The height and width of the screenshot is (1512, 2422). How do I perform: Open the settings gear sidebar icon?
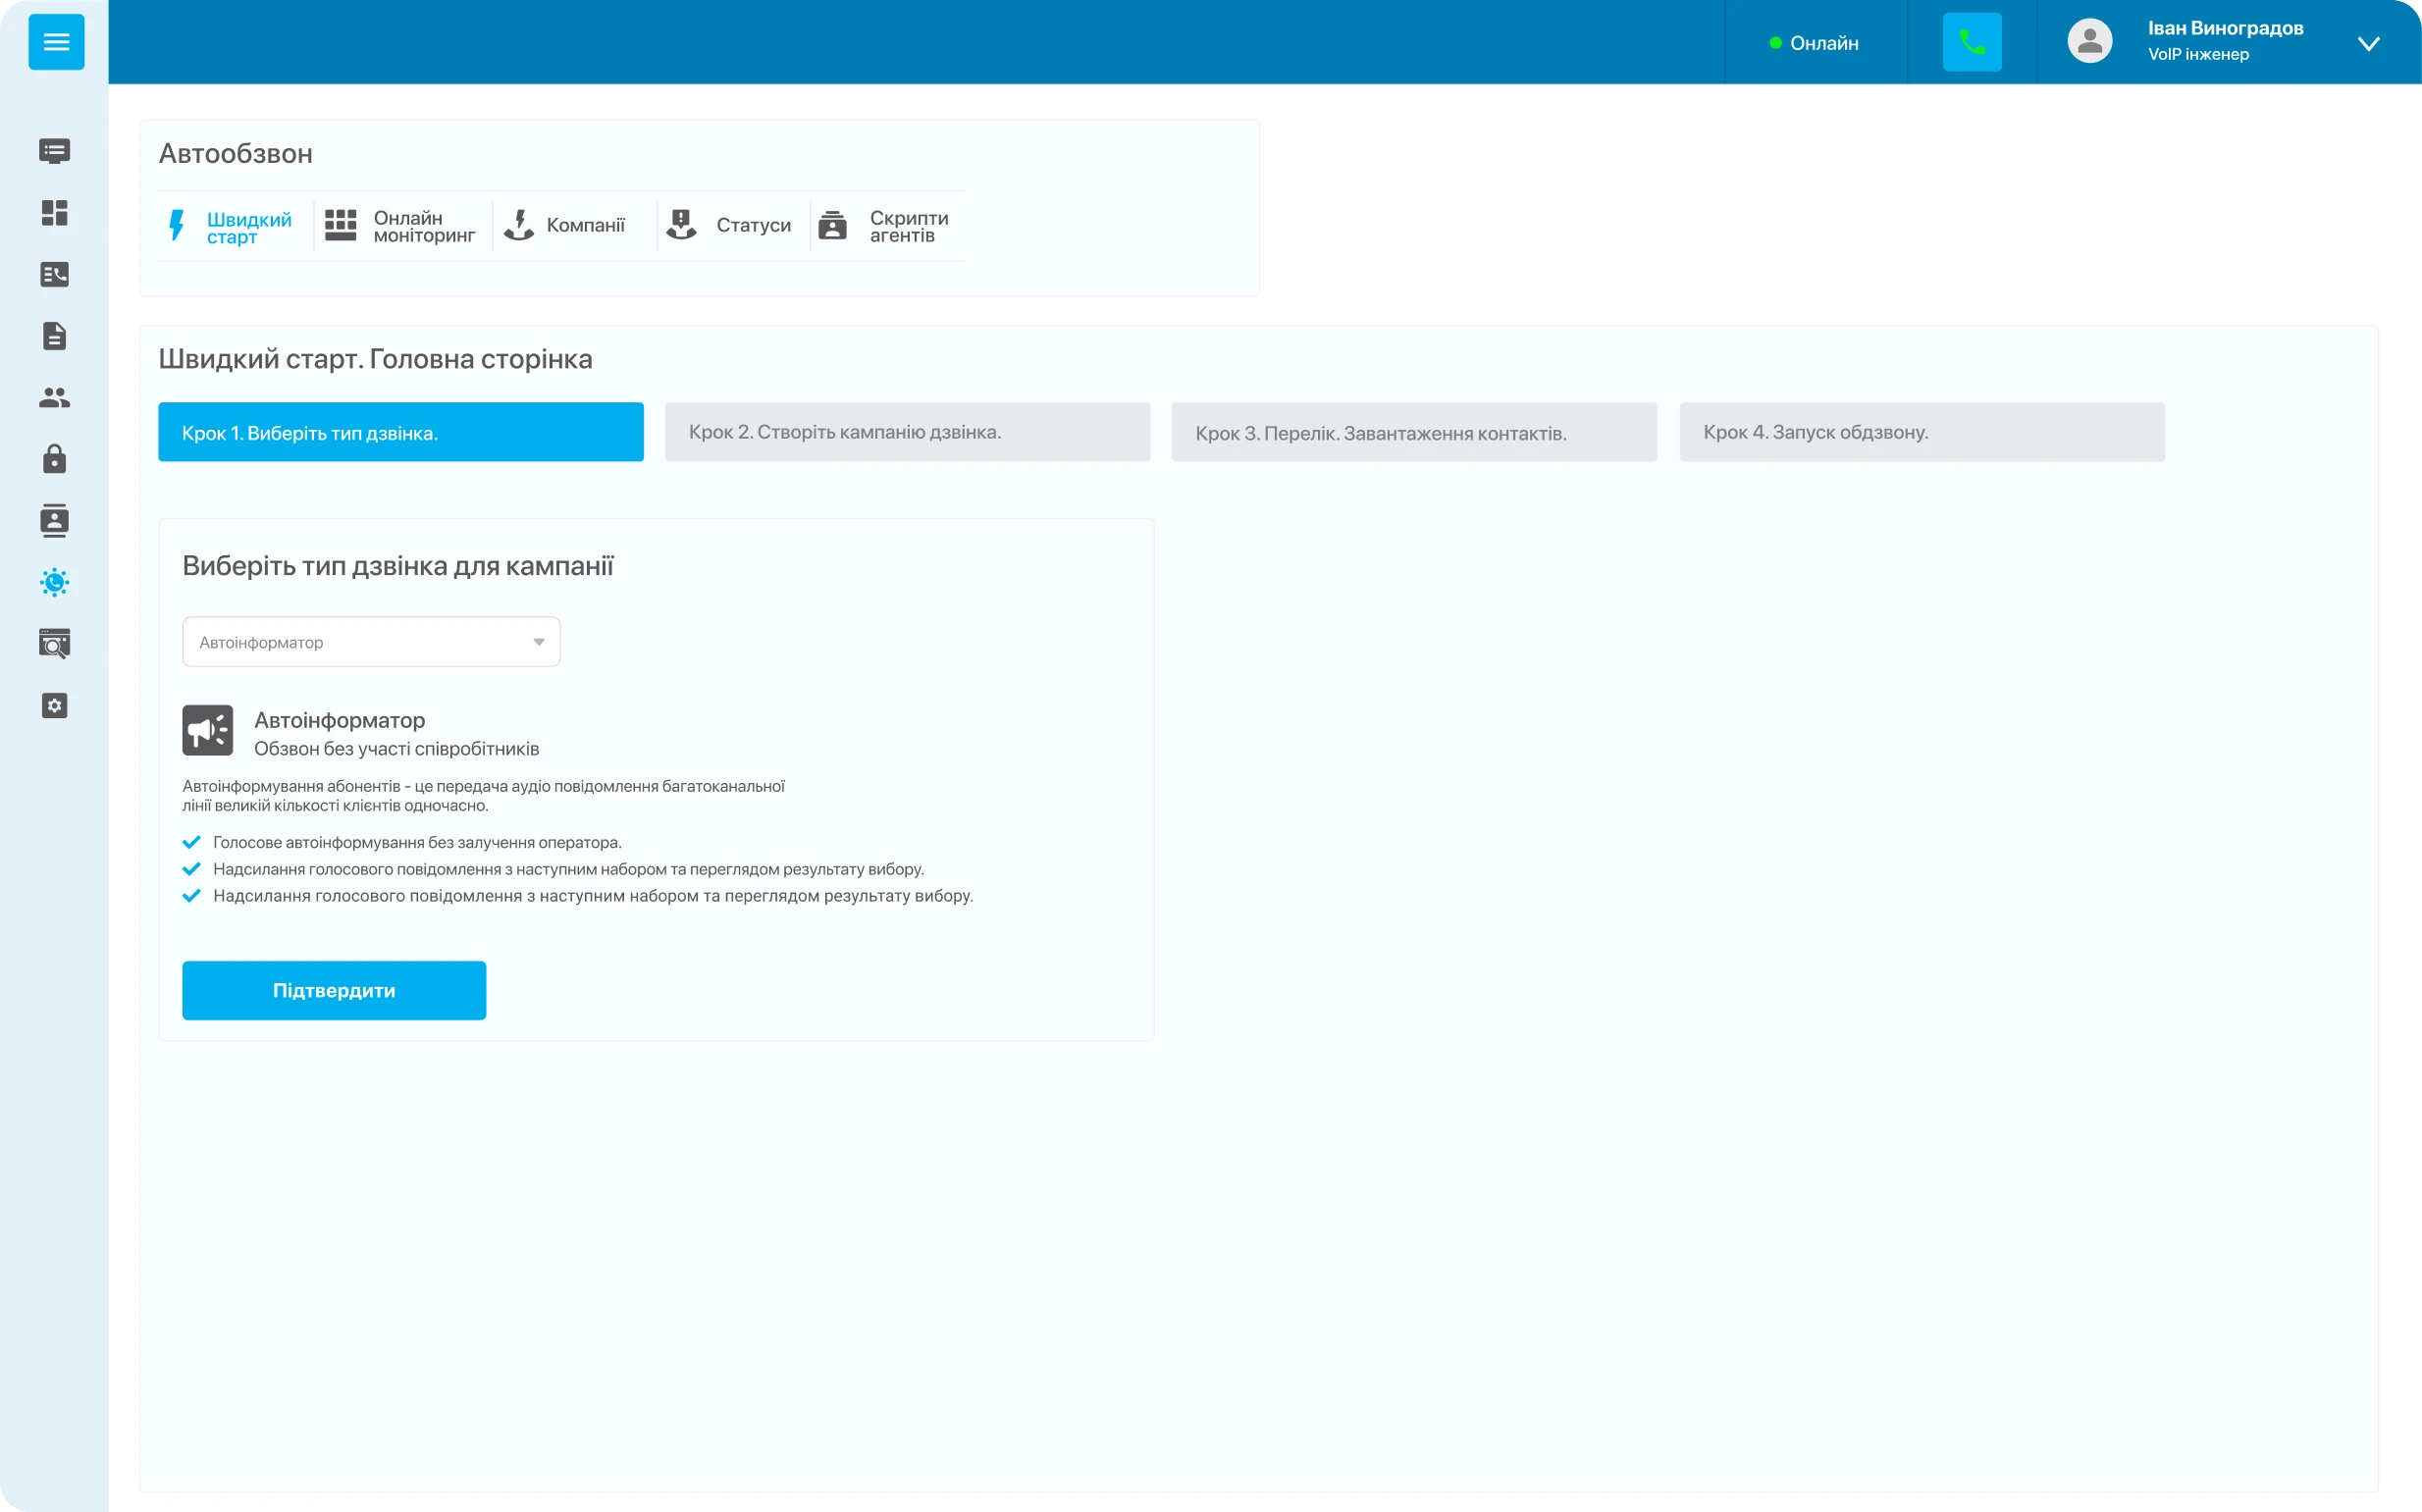coord(55,706)
